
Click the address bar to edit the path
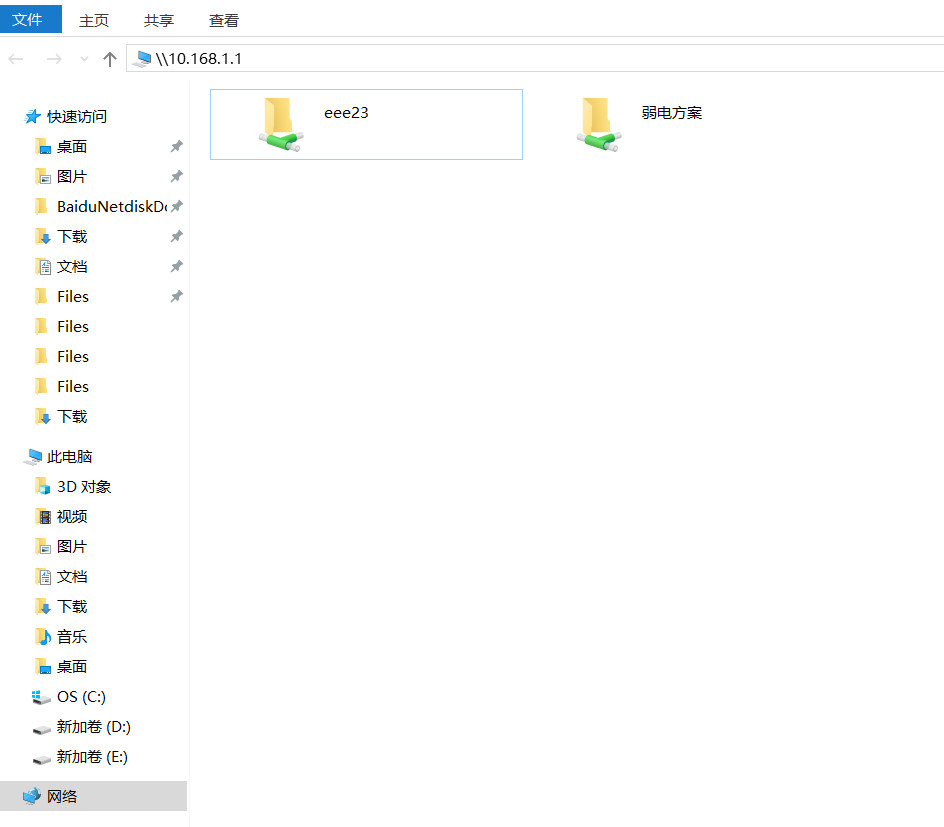coord(600,58)
